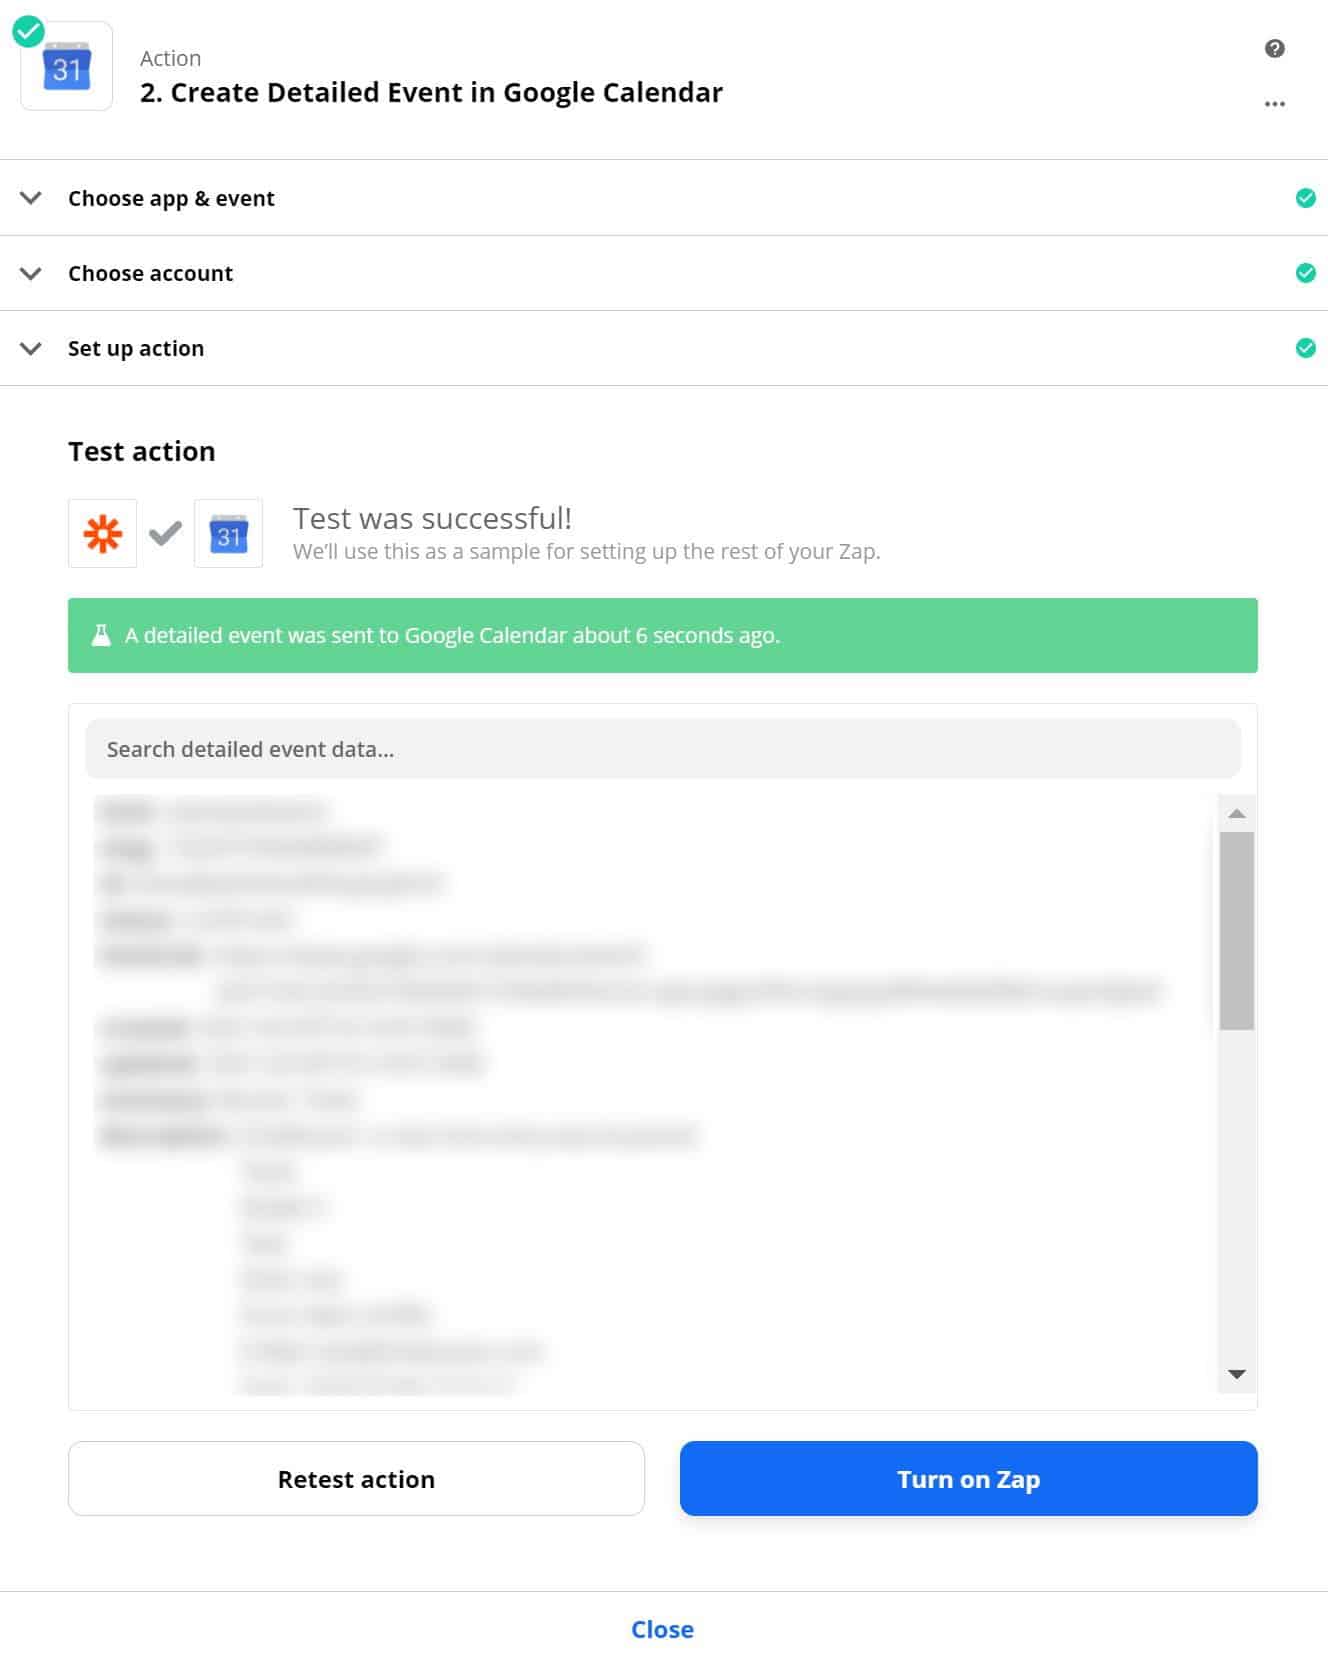Image resolution: width=1328 pixels, height=1663 pixels.
Task: Click the Retest action button
Action: pyautogui.click(x=356, y=1478)
